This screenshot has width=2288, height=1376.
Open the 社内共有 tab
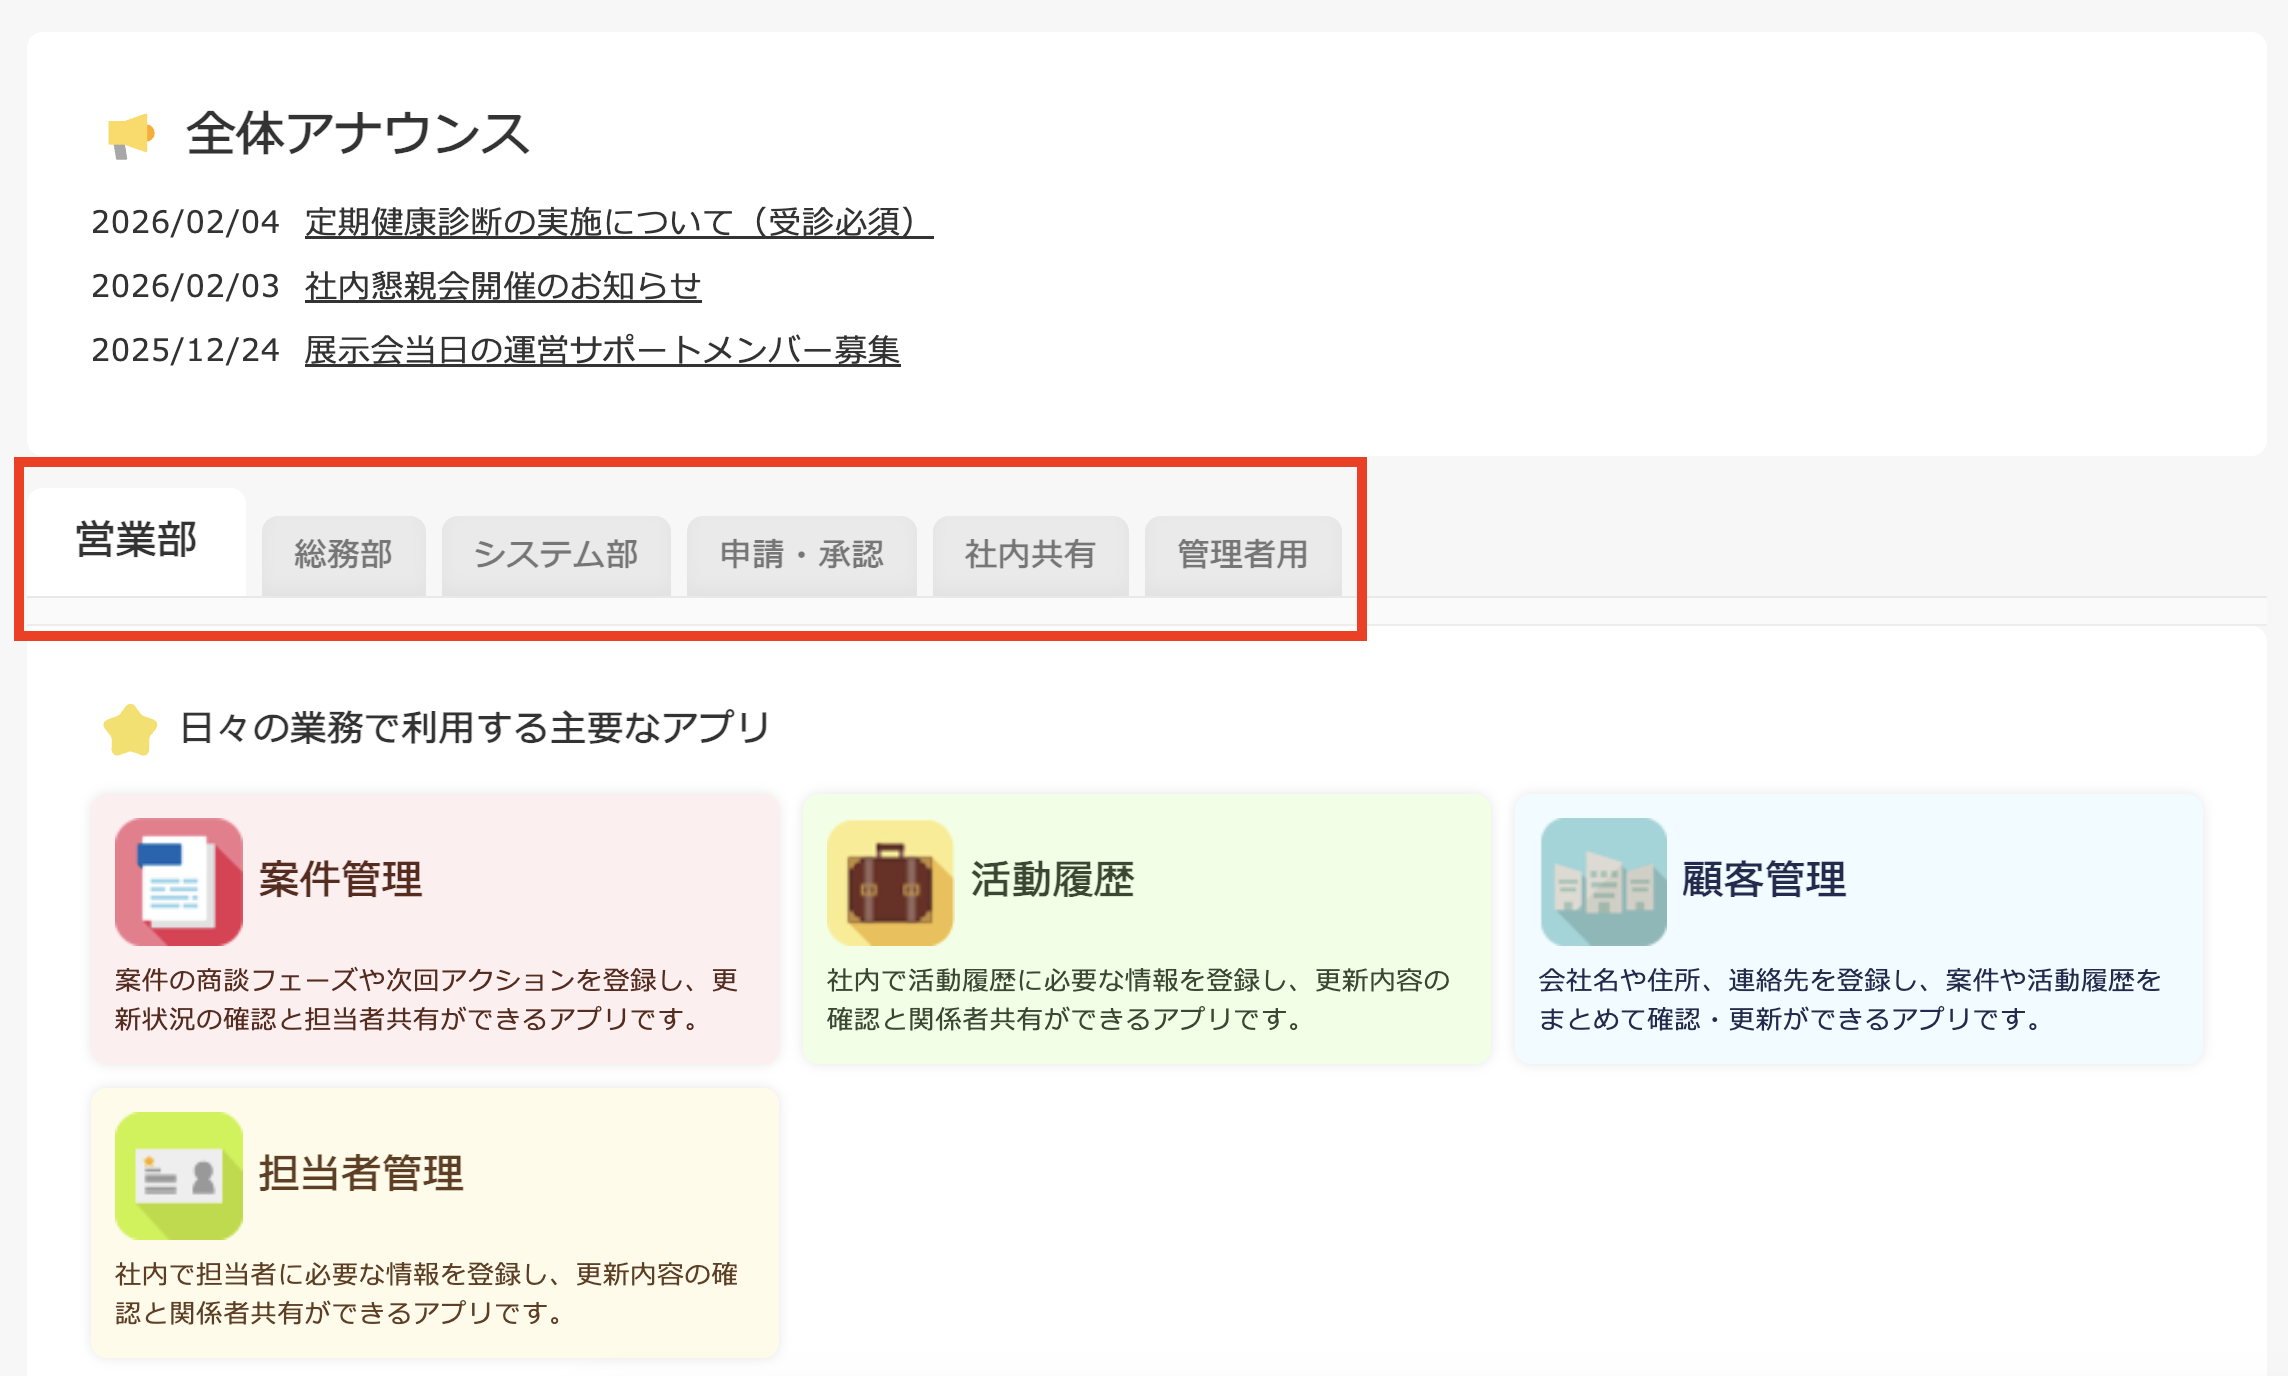(1029, 555)
